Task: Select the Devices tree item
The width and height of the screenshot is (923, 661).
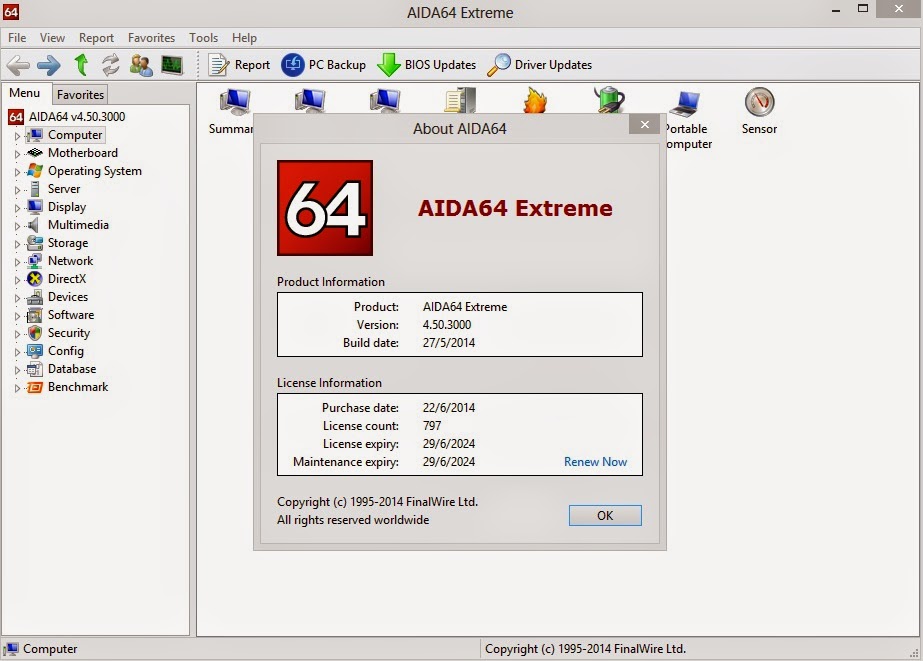Action: [68, 297]
